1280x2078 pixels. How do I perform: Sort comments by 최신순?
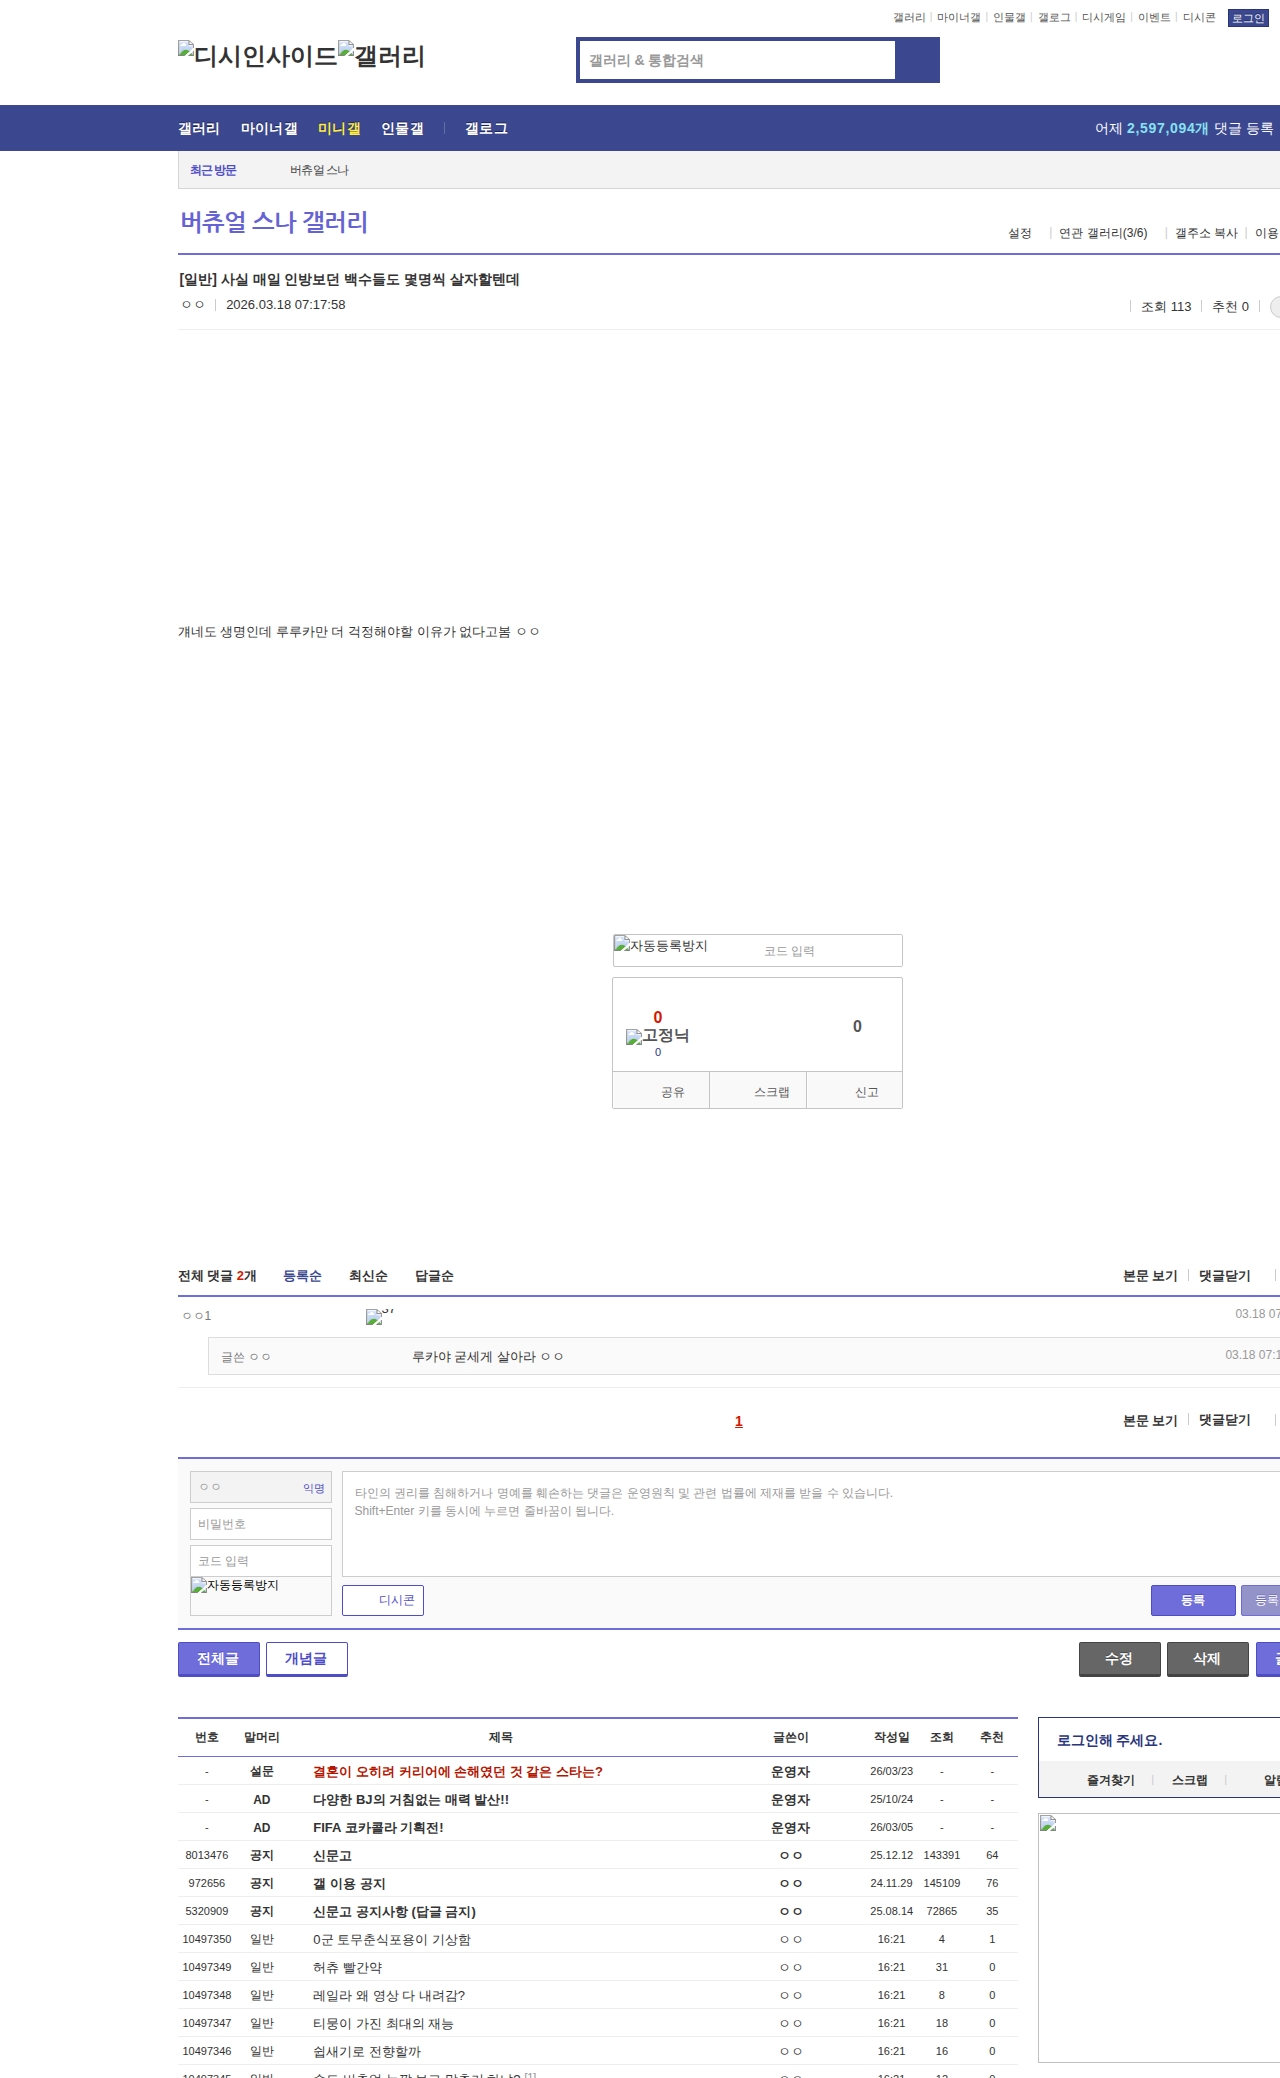[368, 1276]
